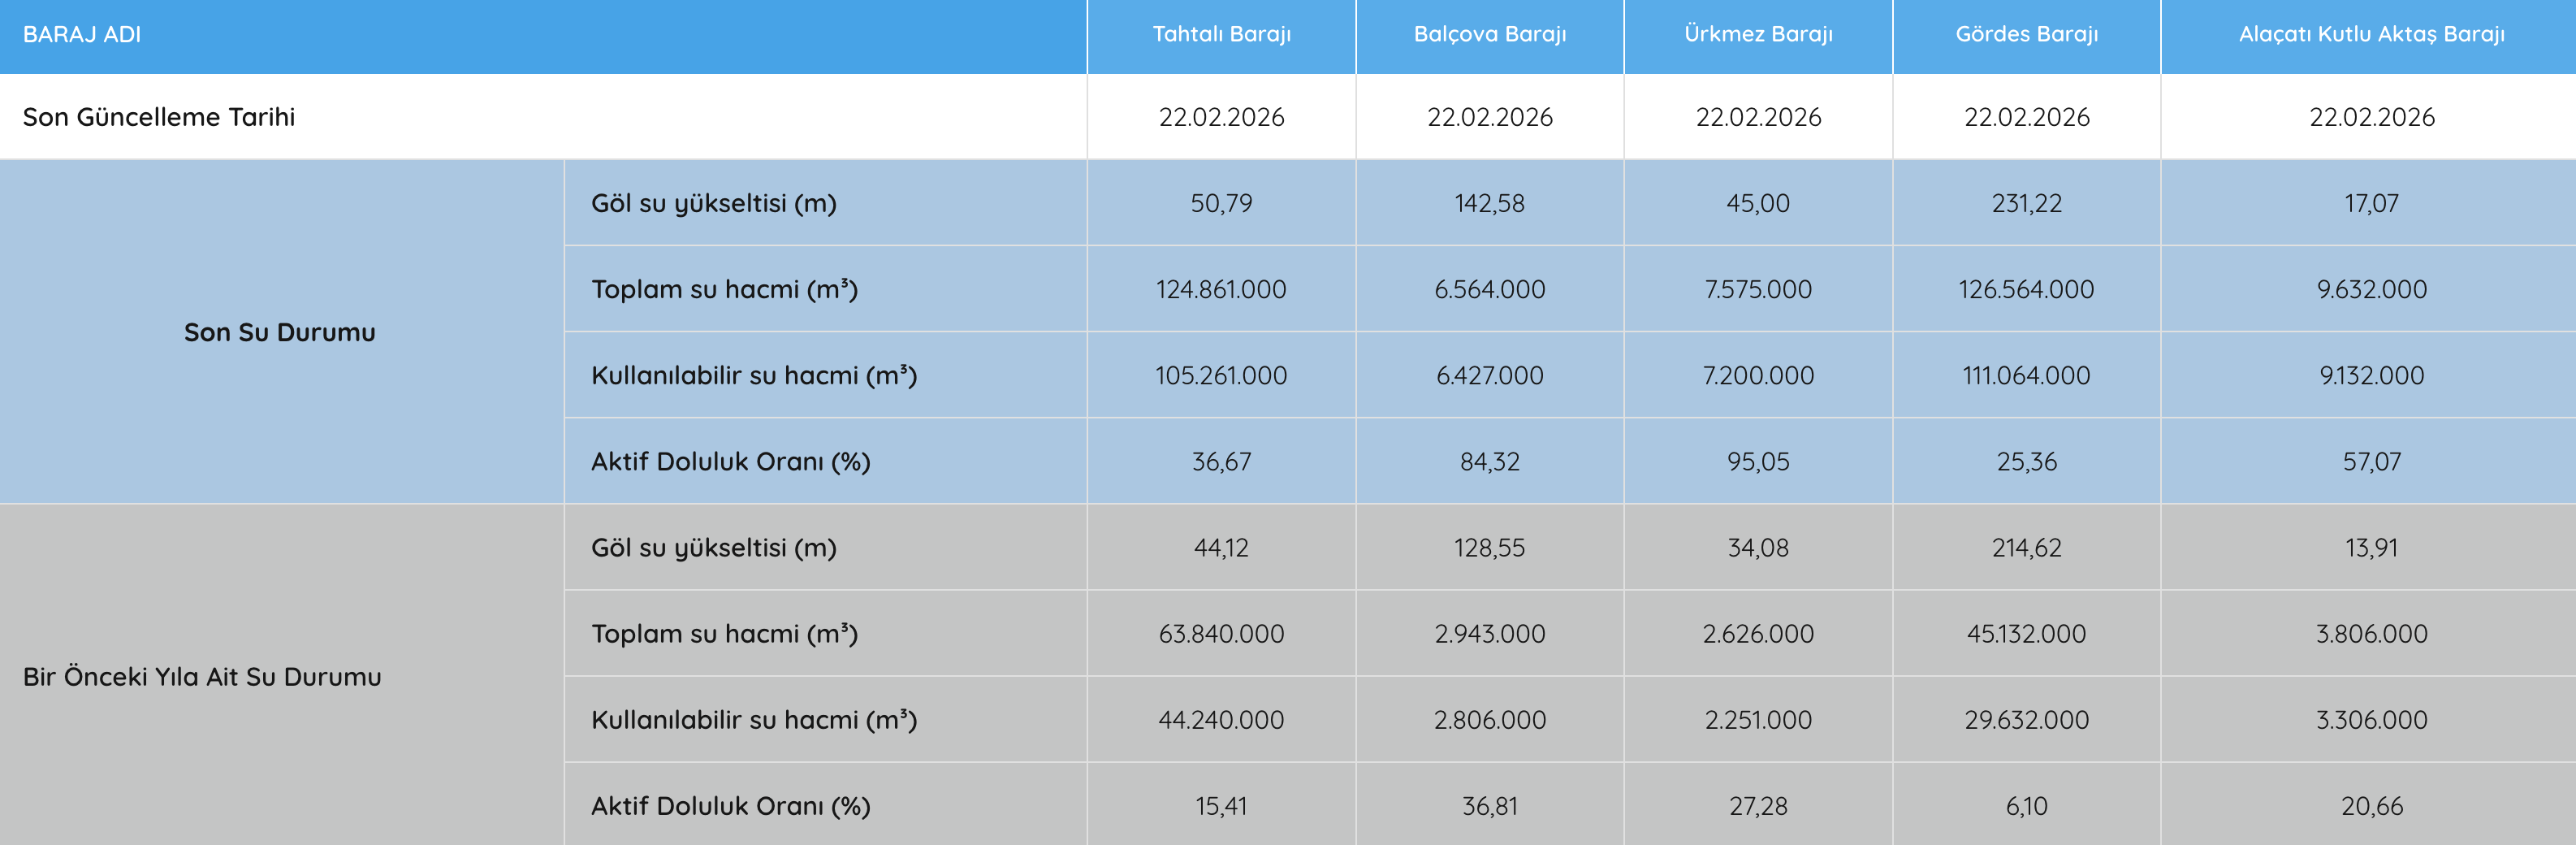2576x845 pixels.
Task: Select Gördes current lake level 231,22
Action: (2026, 204)
